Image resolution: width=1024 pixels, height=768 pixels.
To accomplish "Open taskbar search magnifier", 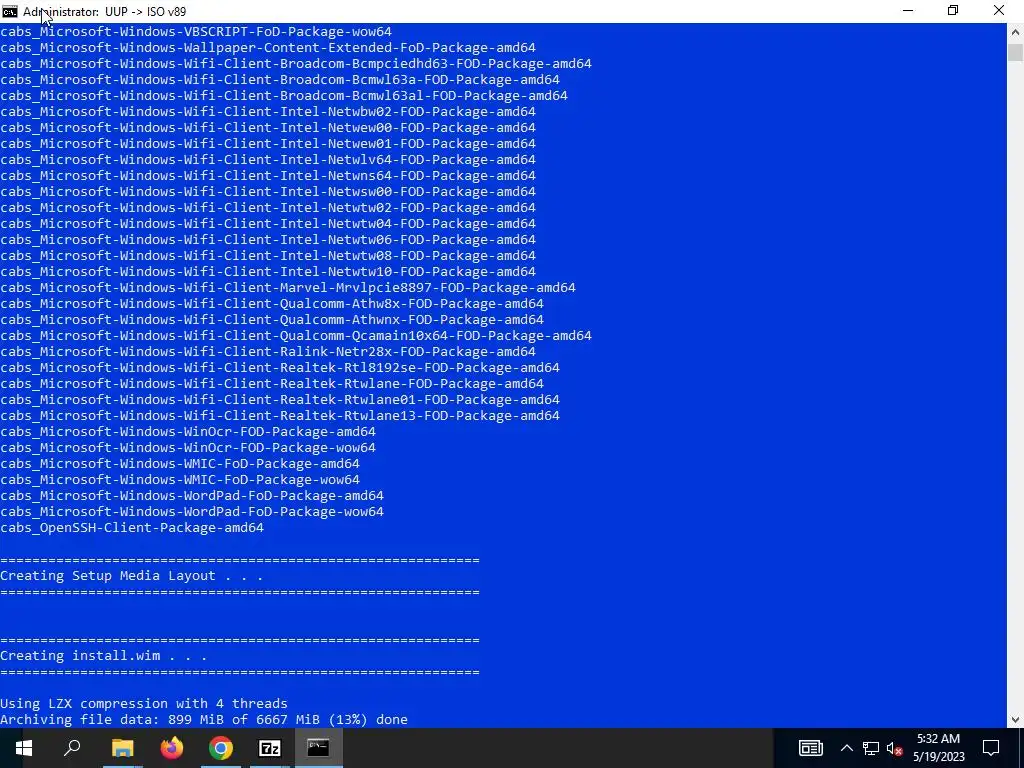I will click(72, 748).
